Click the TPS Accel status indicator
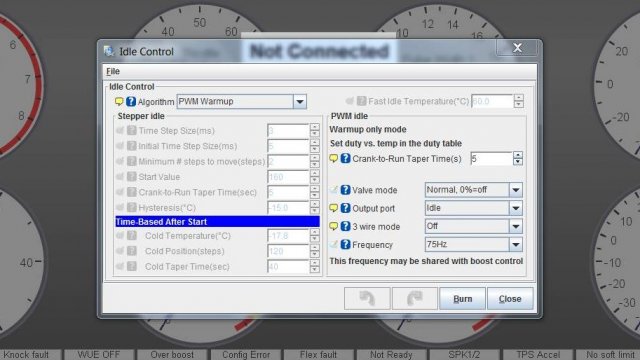 tap(538, 355)
